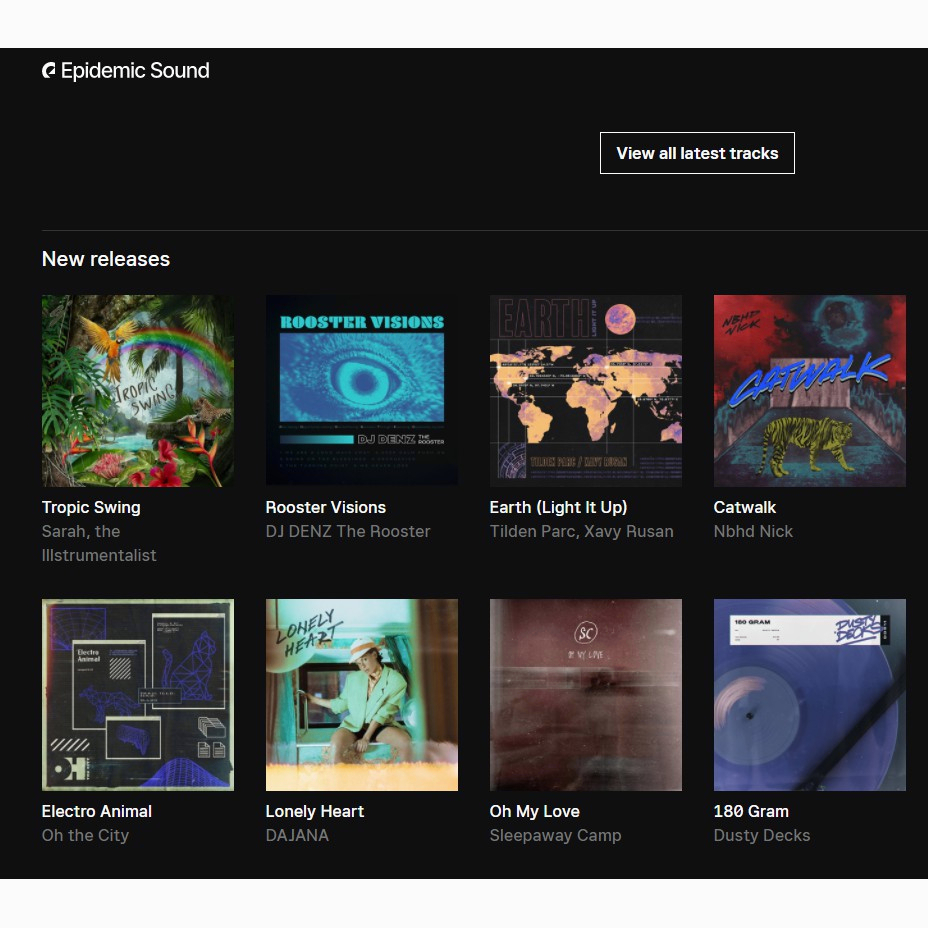Viewport: 928px width, 928px height.
Task: Click the New releases heading
Action: point(106,259)
